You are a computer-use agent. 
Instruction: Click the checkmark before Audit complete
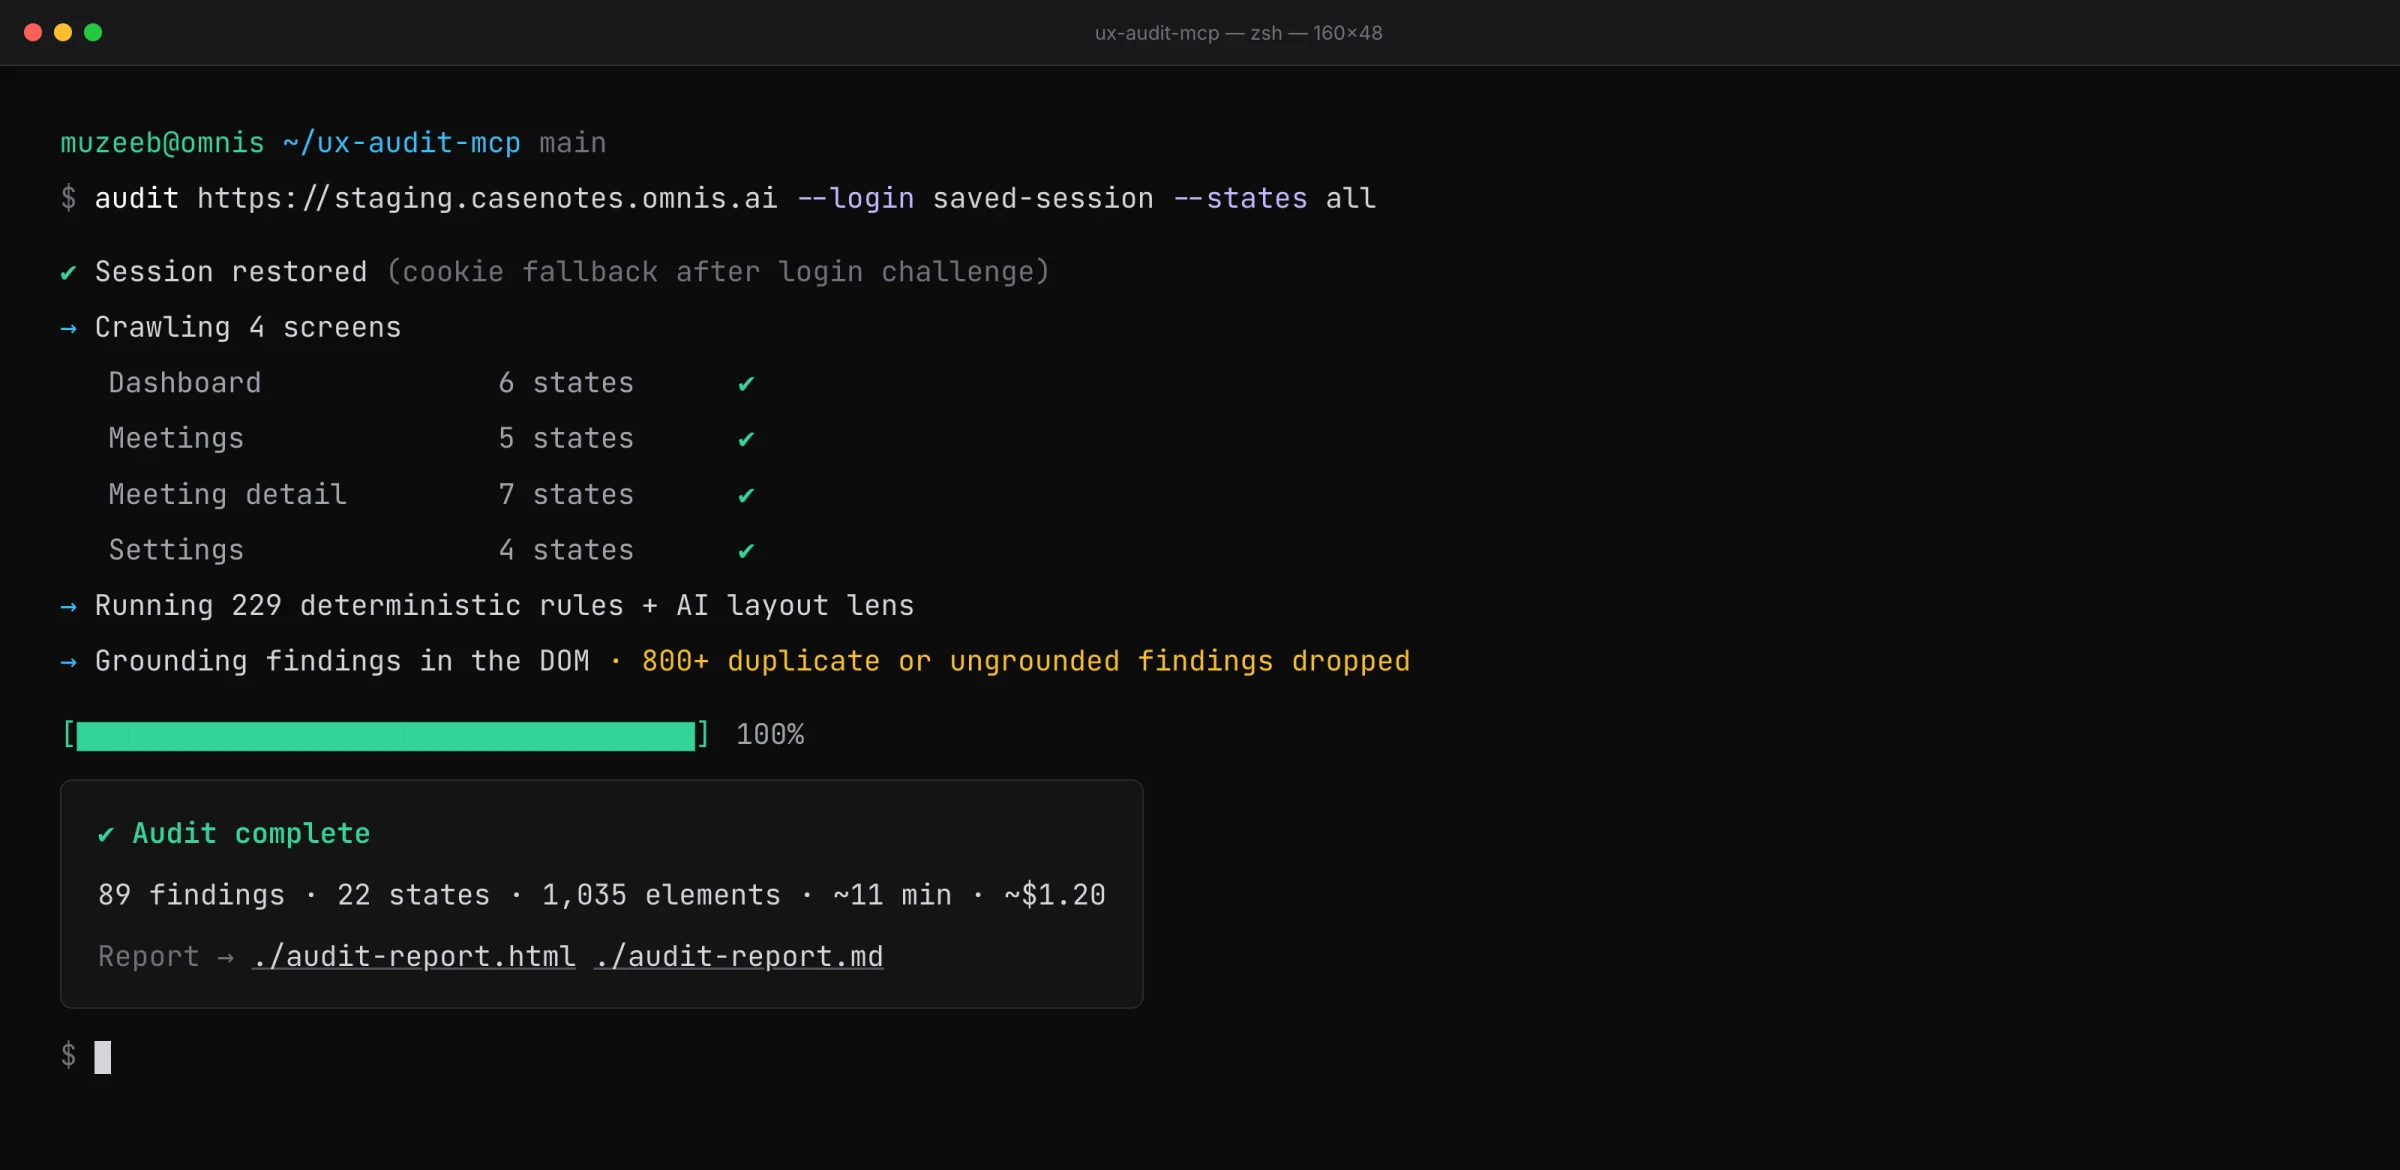coord(106,835)
